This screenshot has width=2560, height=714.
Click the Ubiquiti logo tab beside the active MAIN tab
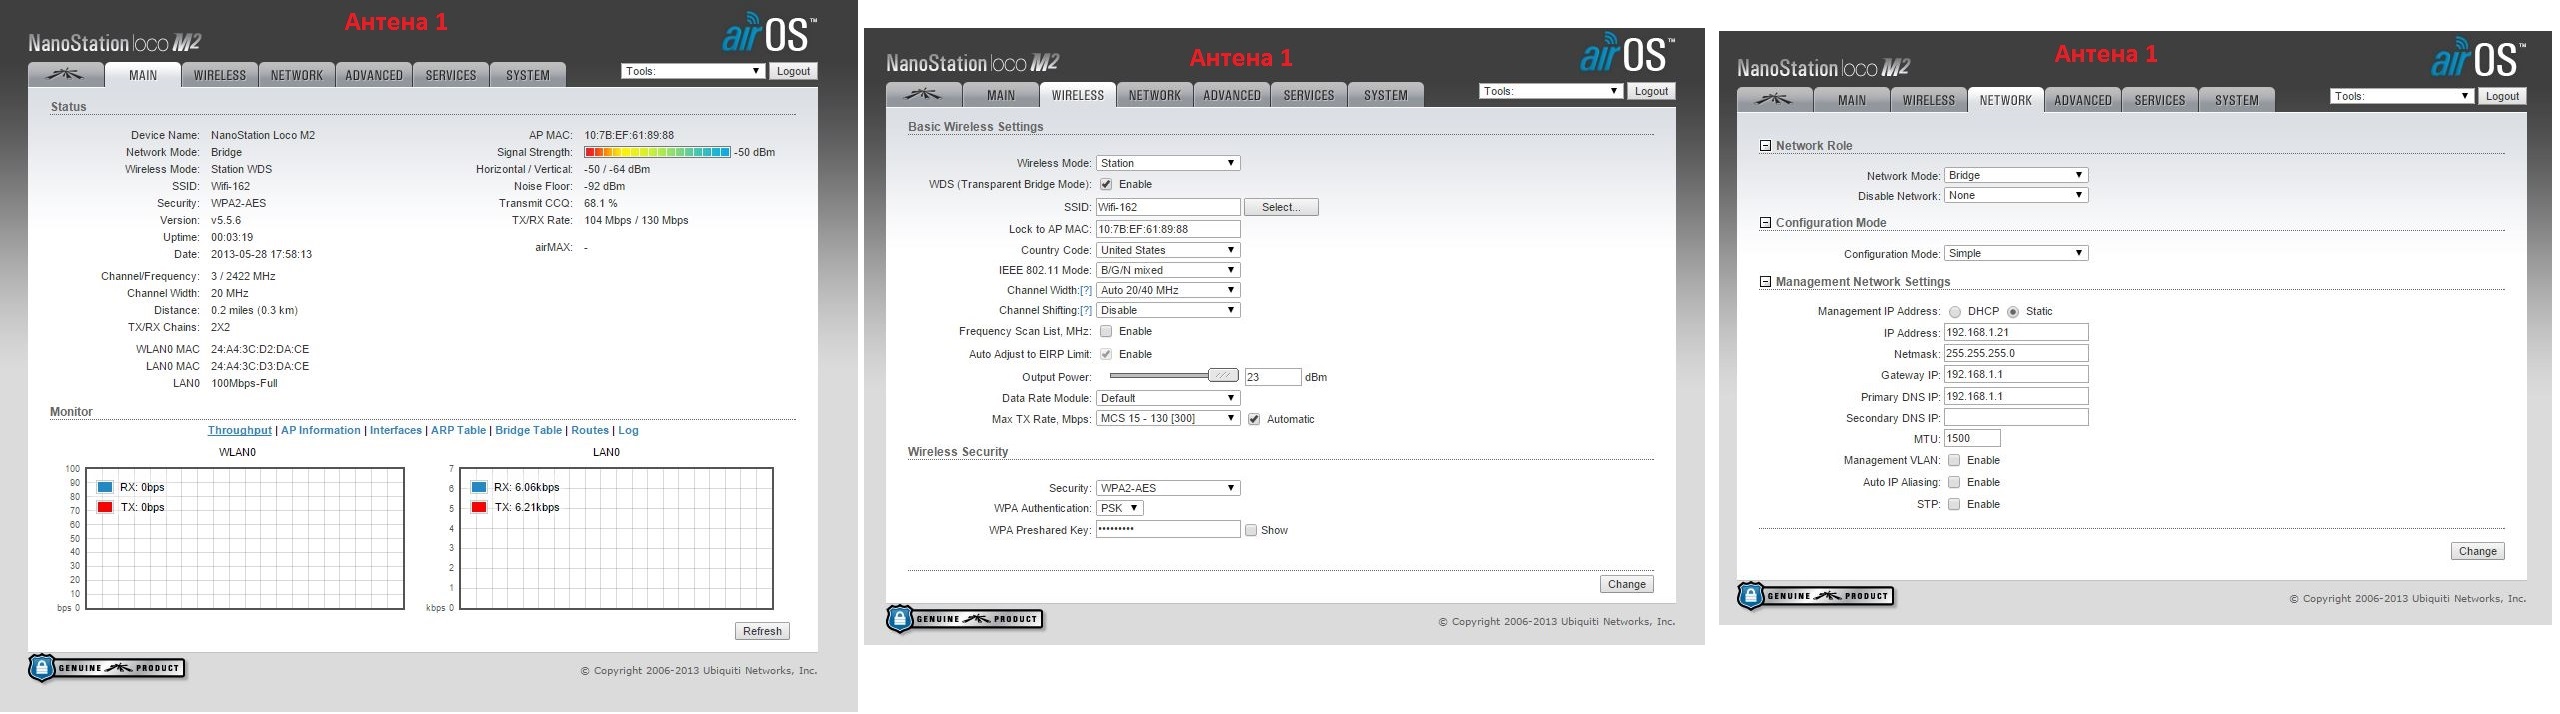[66, 75]
